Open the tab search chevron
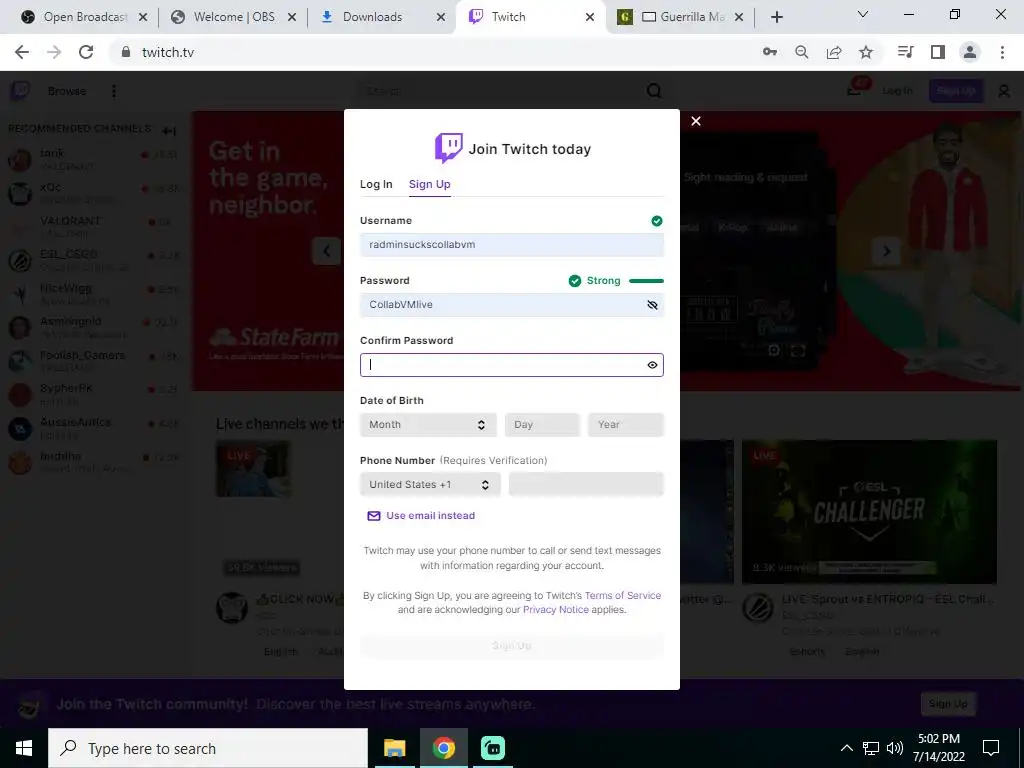 tap(862, 14)
